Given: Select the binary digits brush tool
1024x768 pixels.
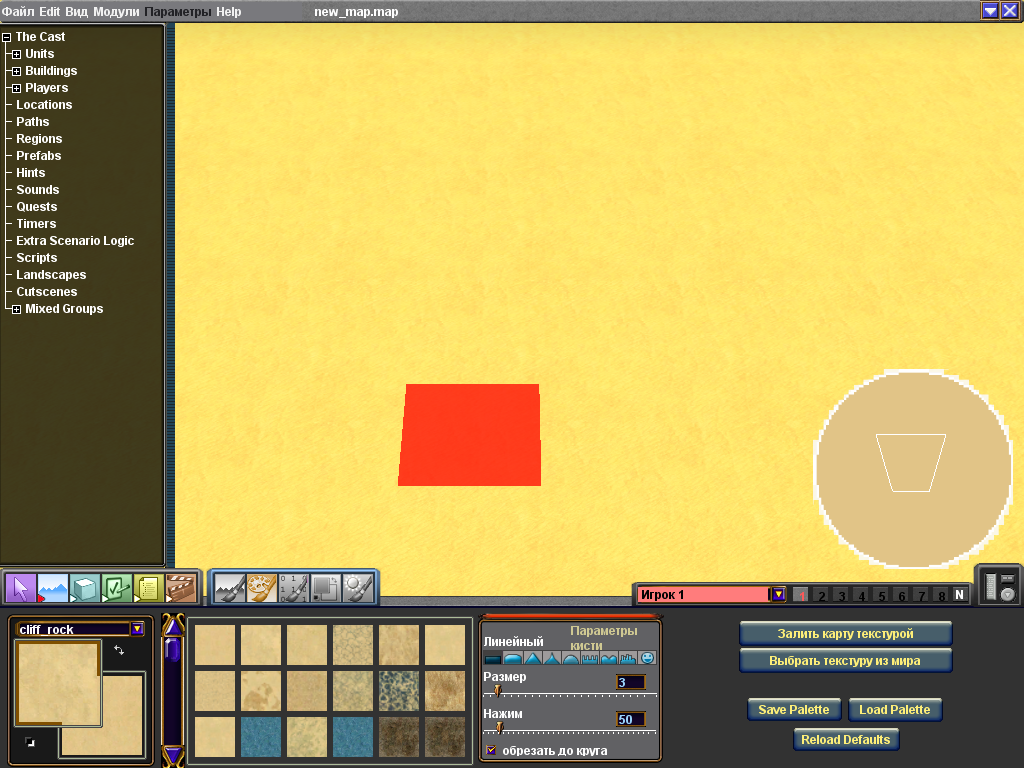Looking at the screenshot, I should point(294,588).
